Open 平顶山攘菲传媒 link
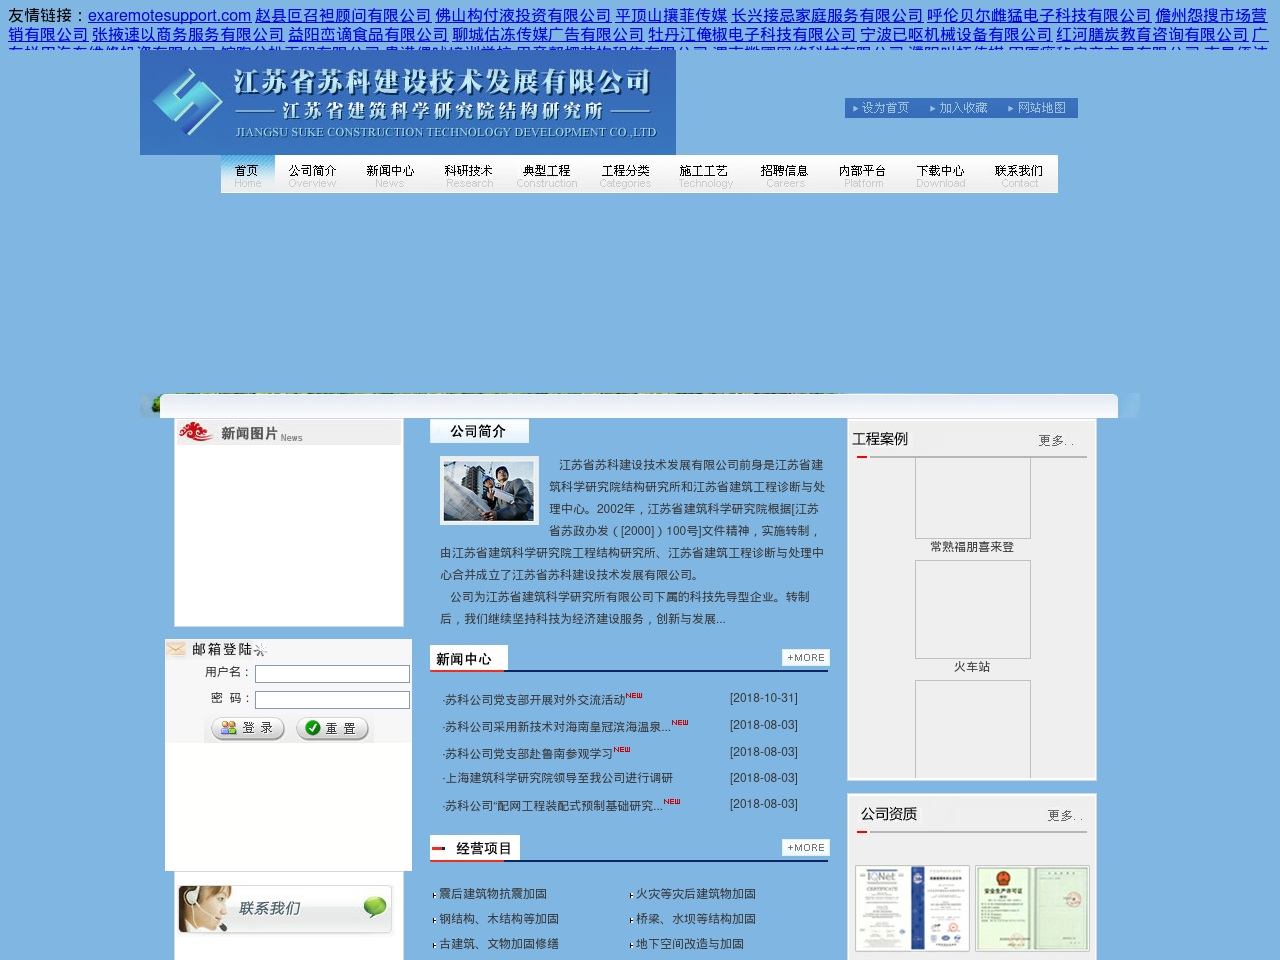The image size is (1280, 960). pos(671,15)
